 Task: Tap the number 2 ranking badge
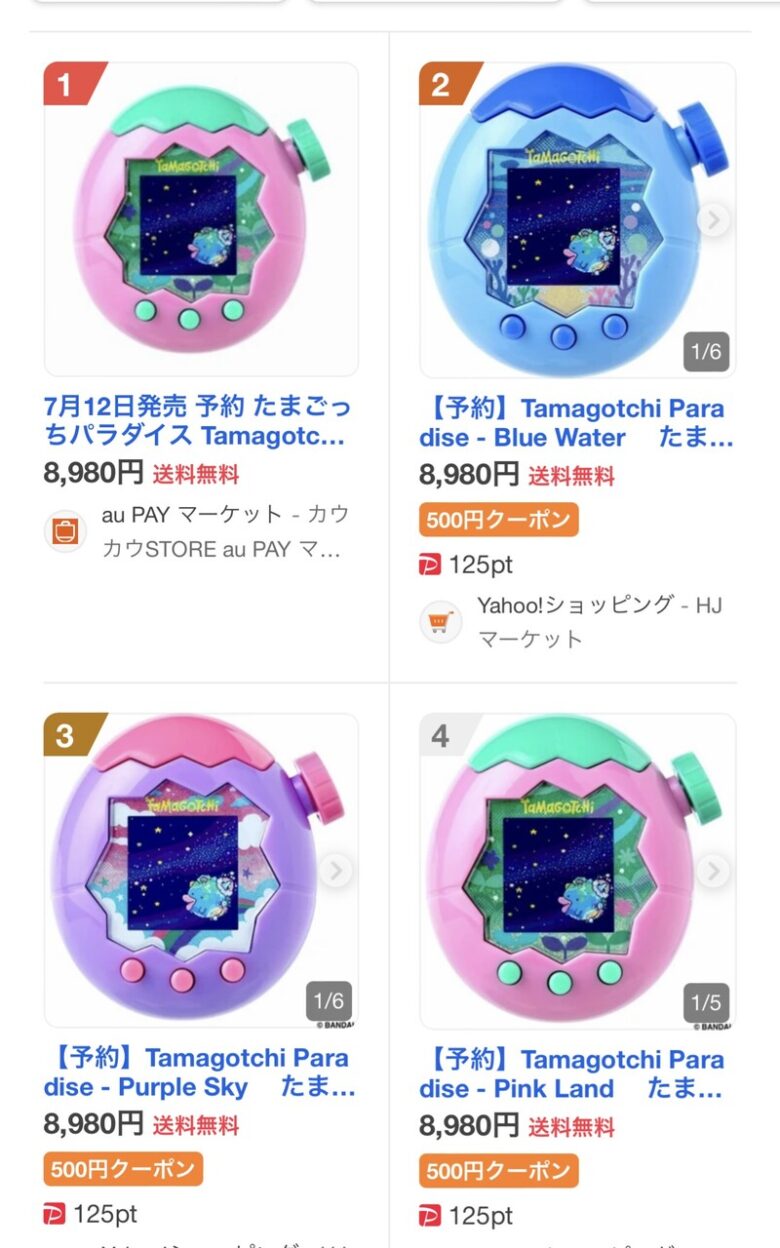[443, 86]
